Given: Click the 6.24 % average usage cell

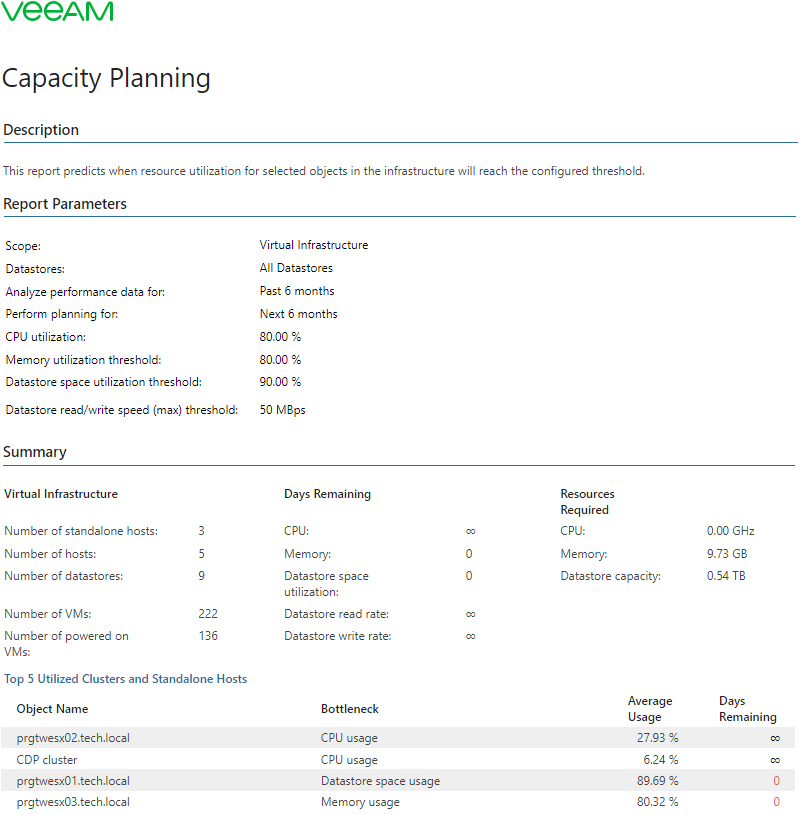Looking at the screenshot, I should click(x=660, y=759).
